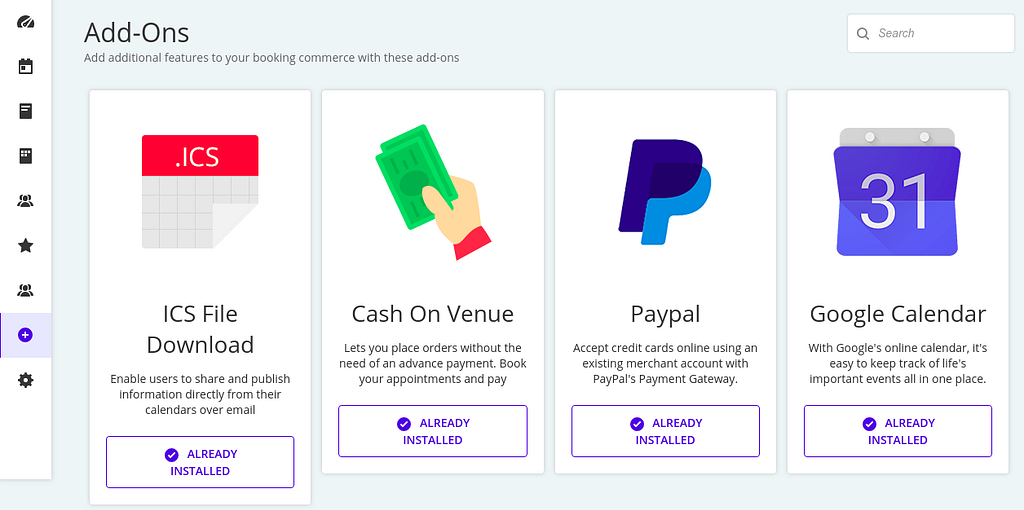1024x510 pixels.
Task: Select the active plus add-ons sidebar icon
Action: coord(26,335)
